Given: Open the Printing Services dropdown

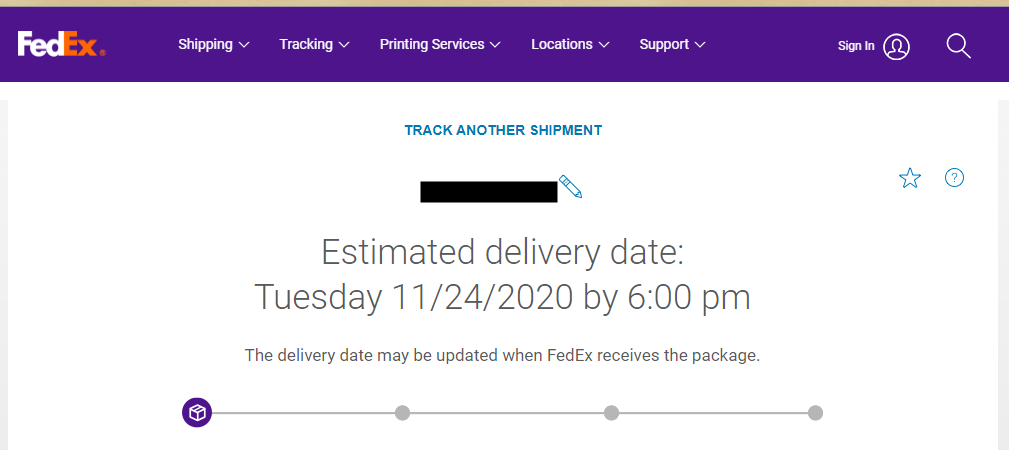Looking at the screenshot, I should point(440,45).
